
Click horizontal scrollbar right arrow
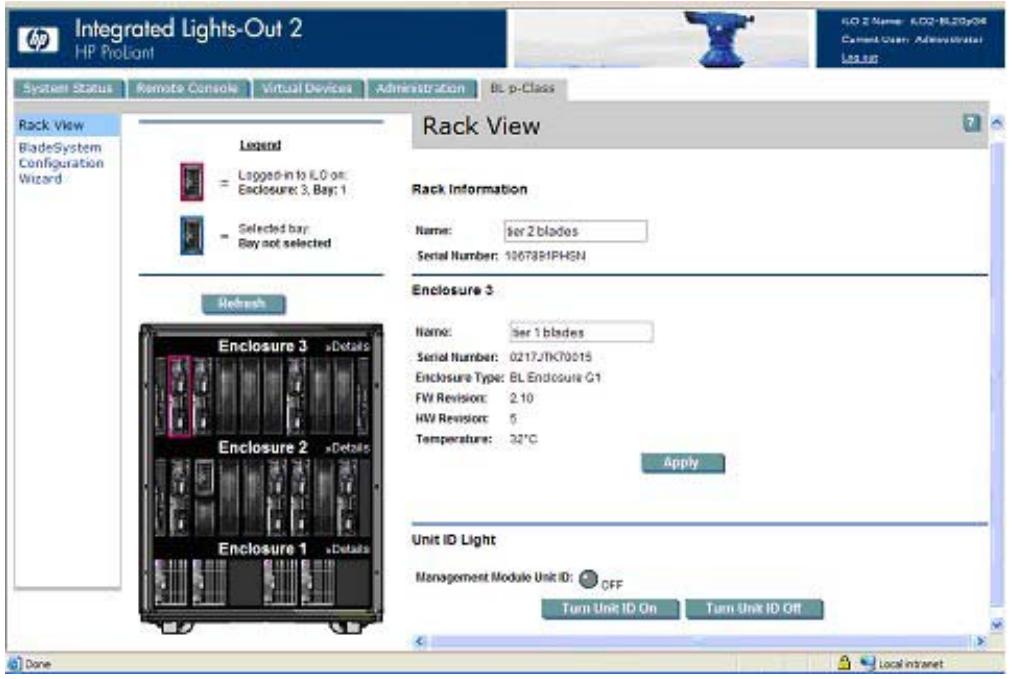pos(980,641)
